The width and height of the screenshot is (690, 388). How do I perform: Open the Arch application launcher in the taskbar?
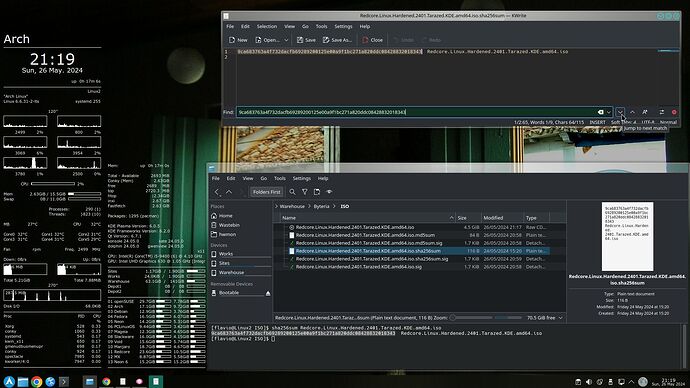(9, 381)
